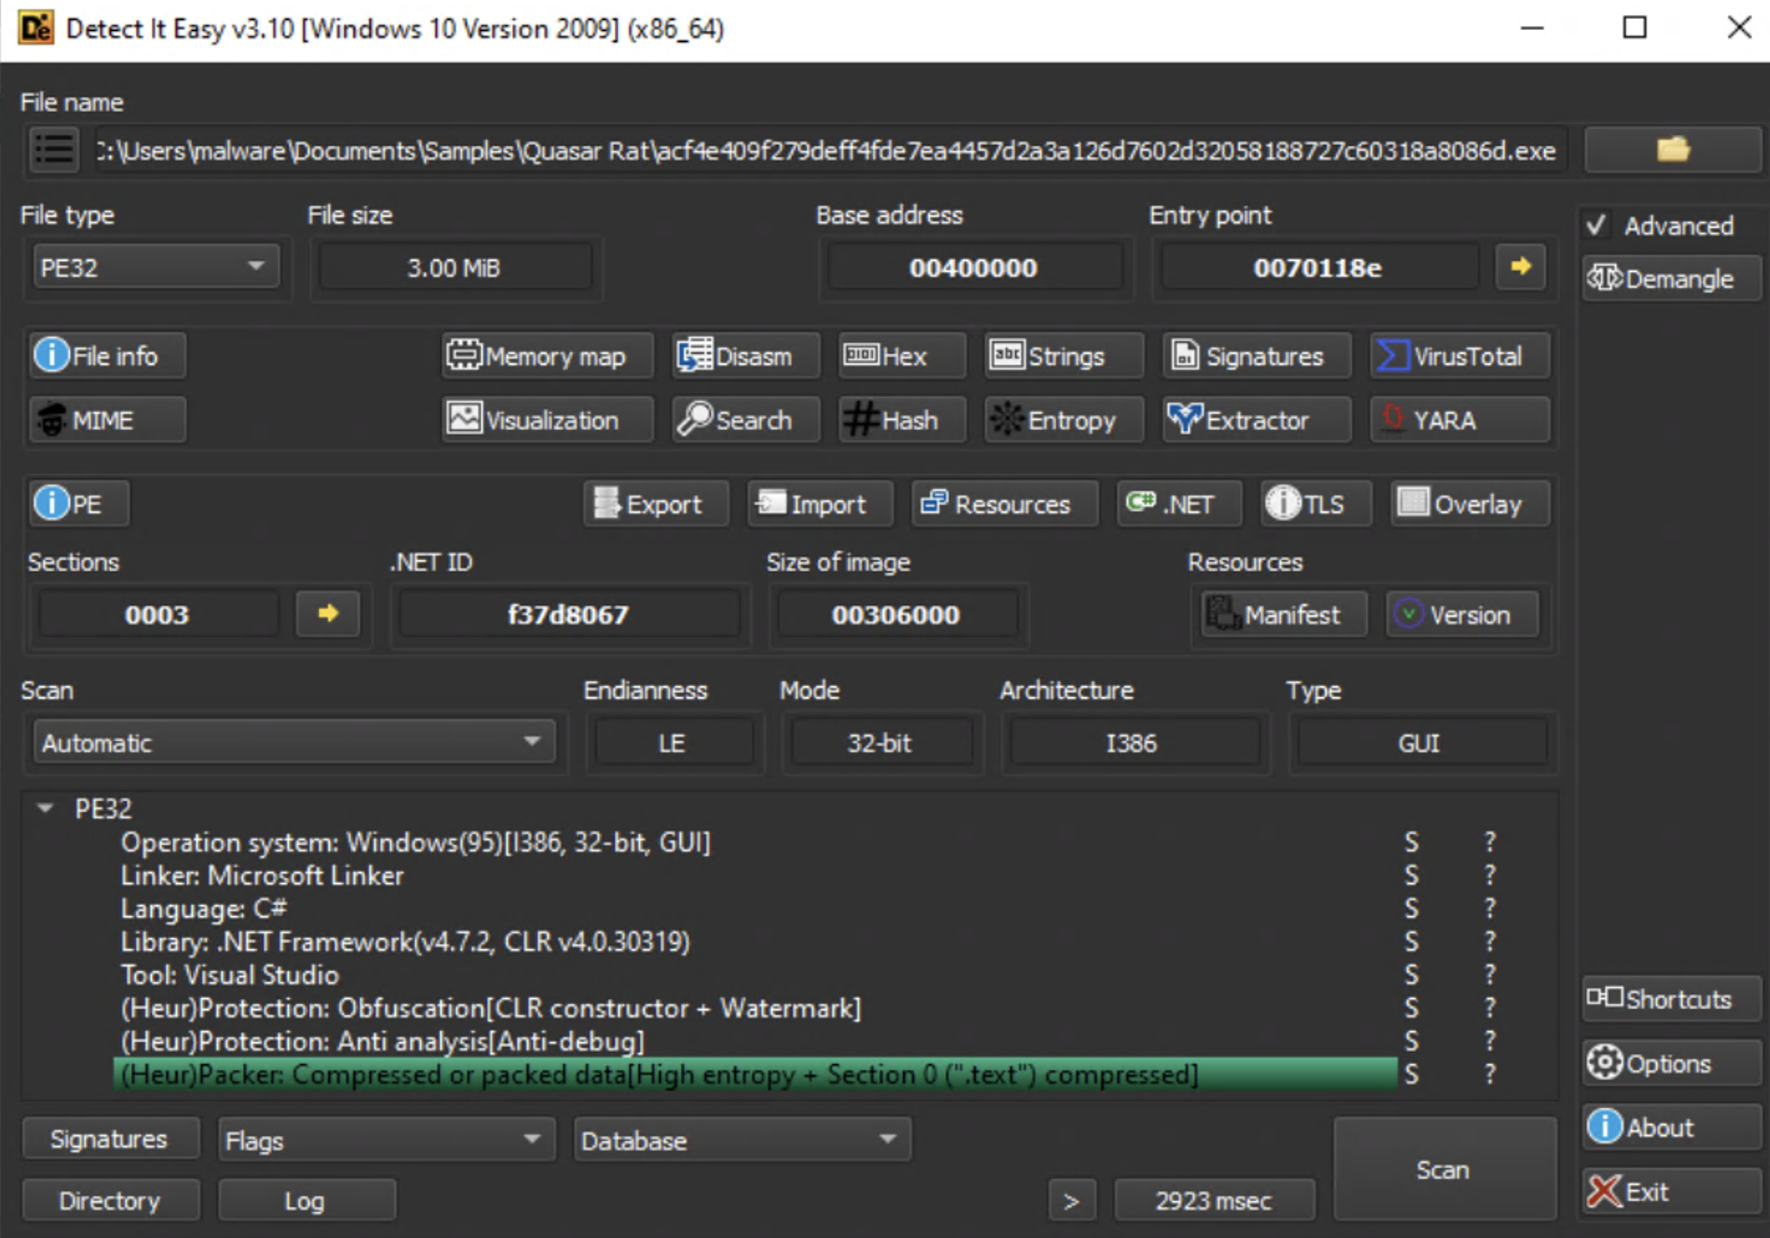This screenshot has width=1770, height=1238.
Task: Open the Hash calculator
Action: [902, 420]
